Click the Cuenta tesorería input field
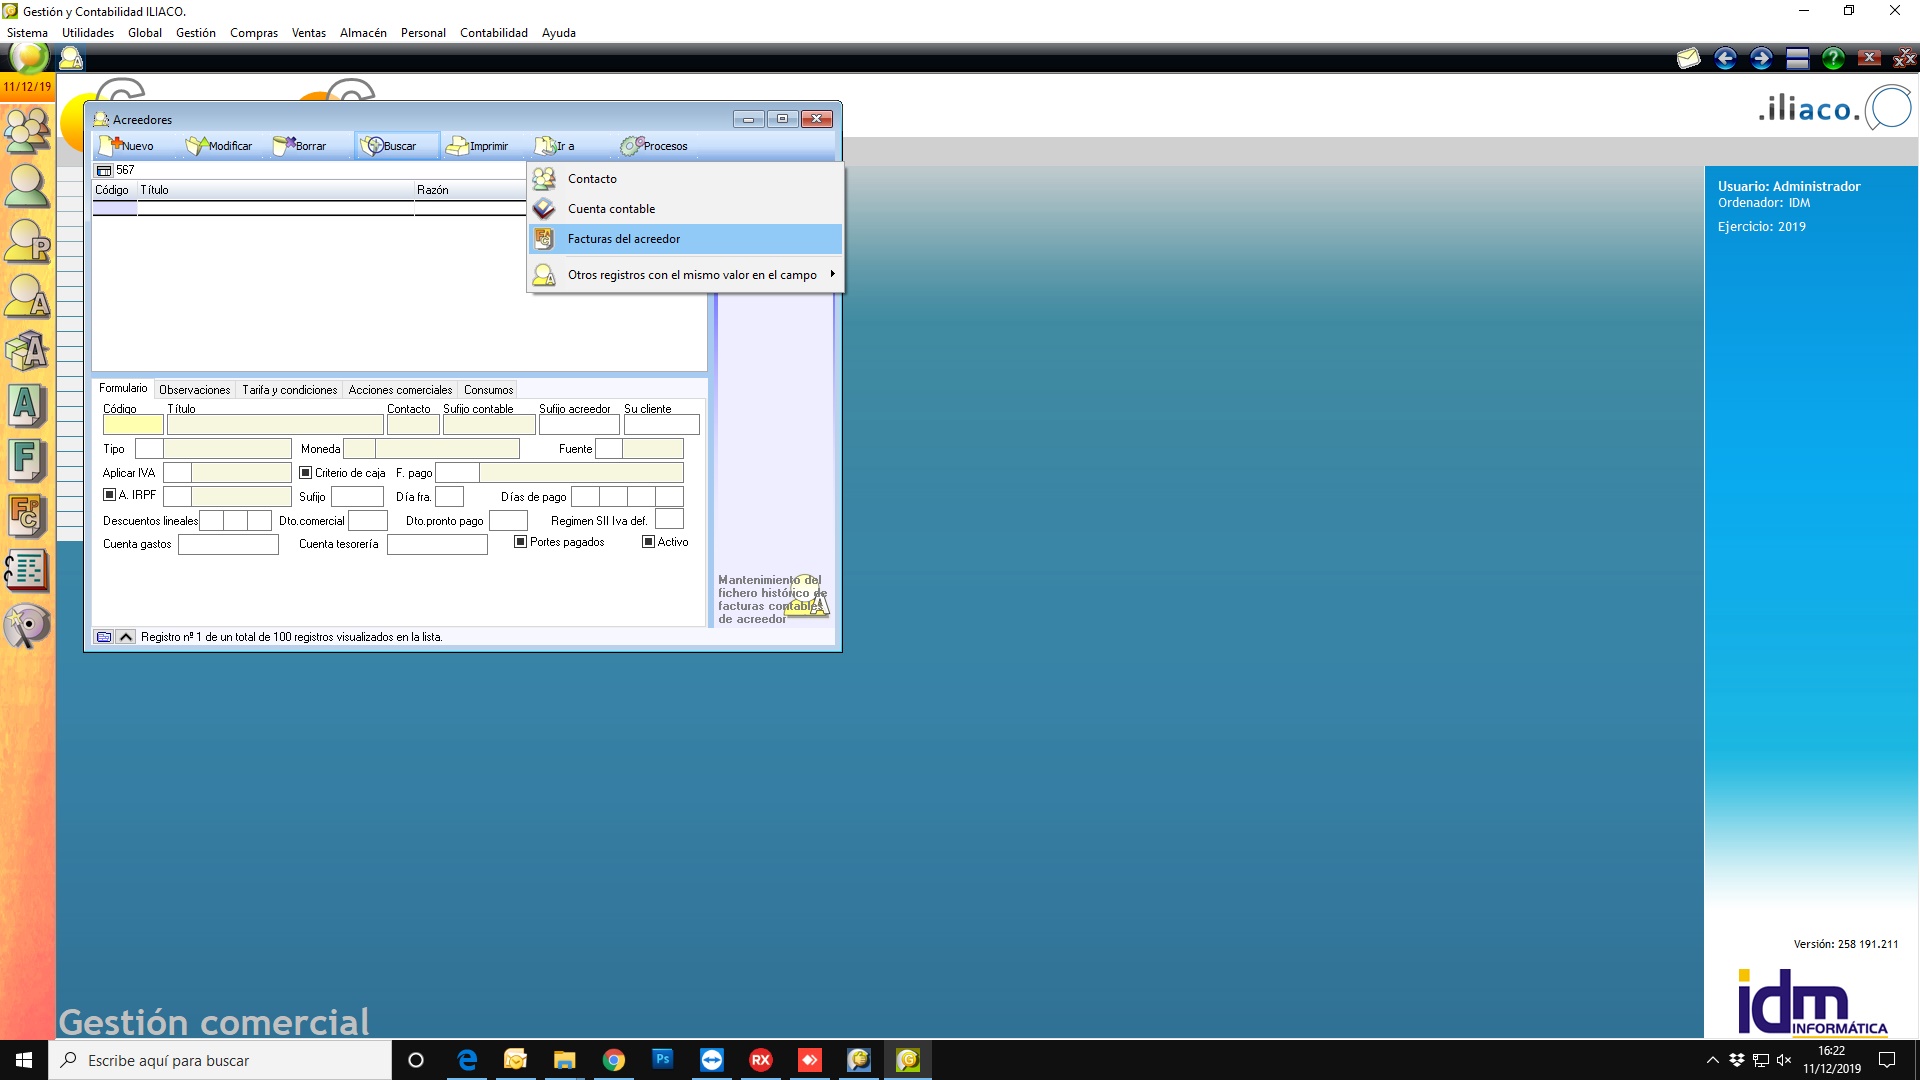The image size is (1920, 1080). point(437,545)
